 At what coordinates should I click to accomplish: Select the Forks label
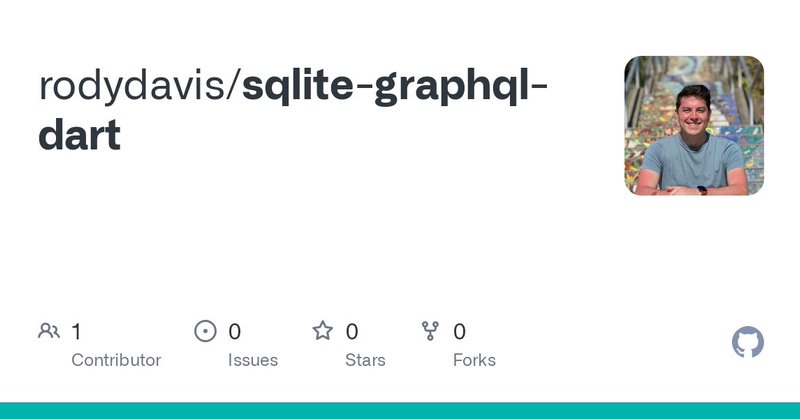click(x=474, y=360)
